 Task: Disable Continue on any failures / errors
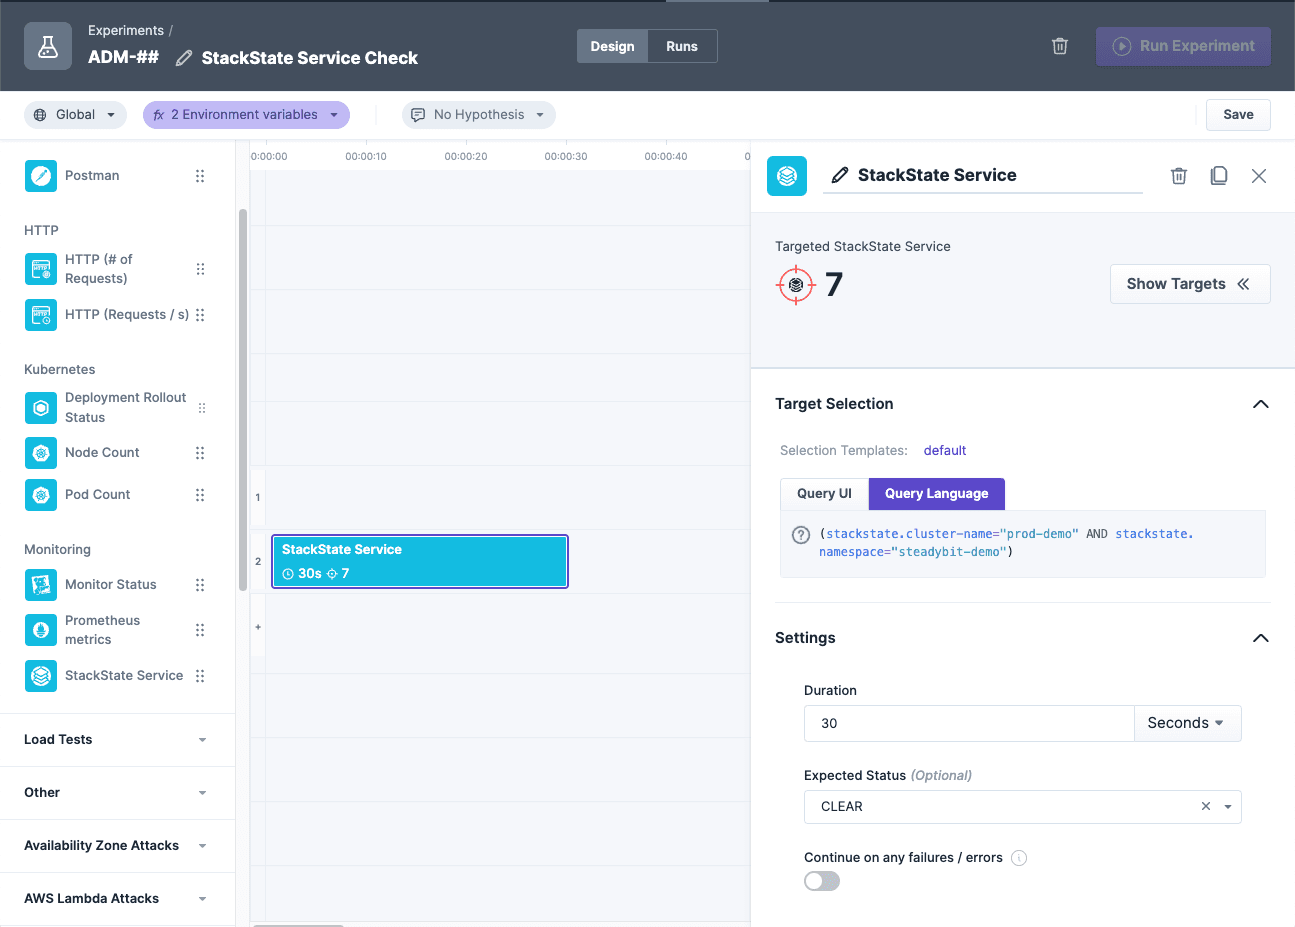coord(821,880)
